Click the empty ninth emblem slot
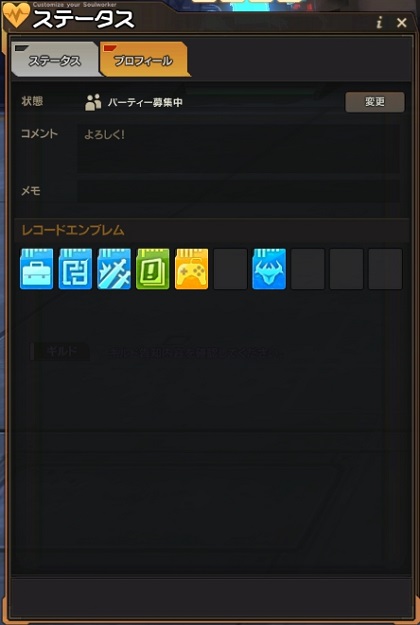420x625 pixels. pyautogui.click(x=346, y=269)
